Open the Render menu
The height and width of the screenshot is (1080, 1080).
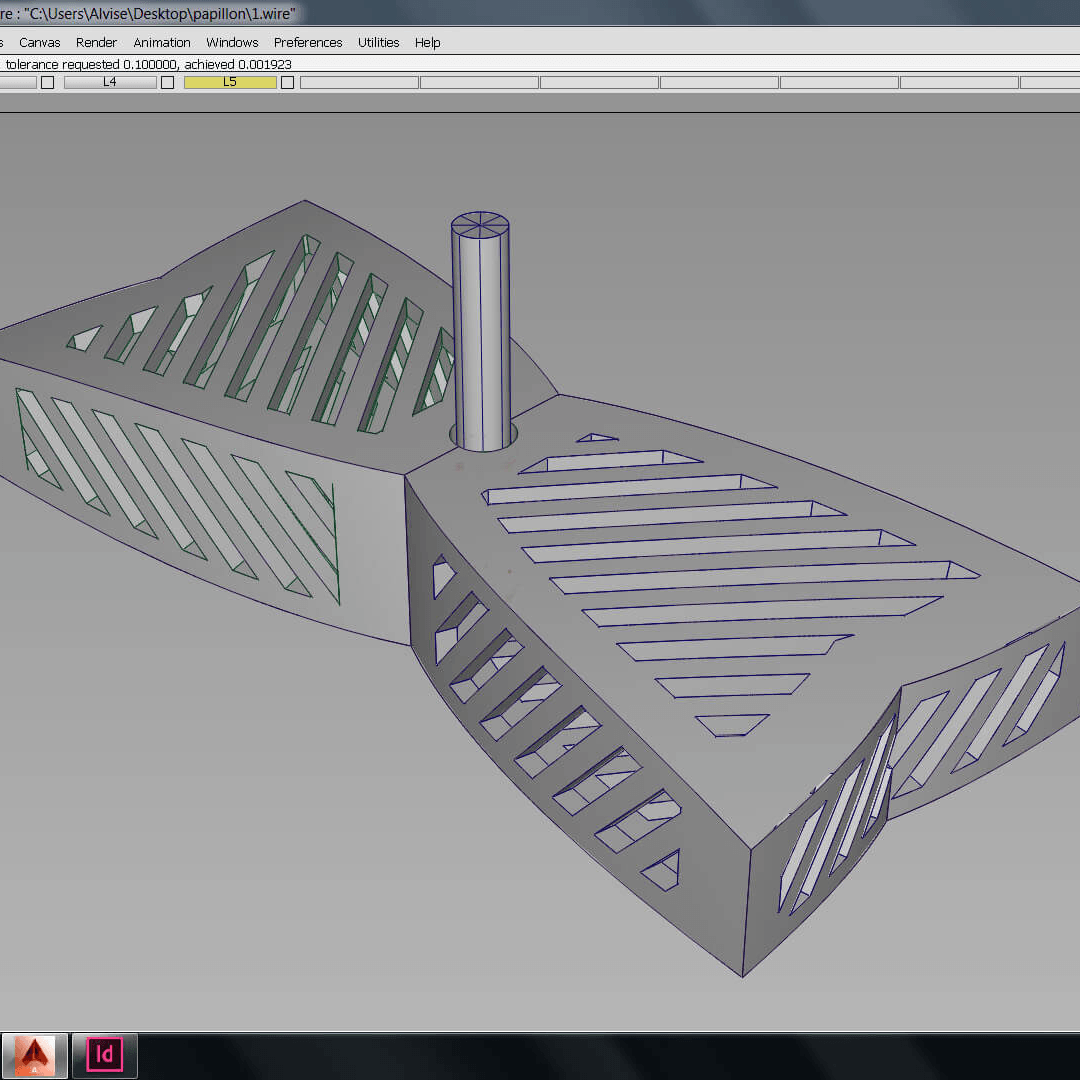pyautogui.click(x=96, y=42)
